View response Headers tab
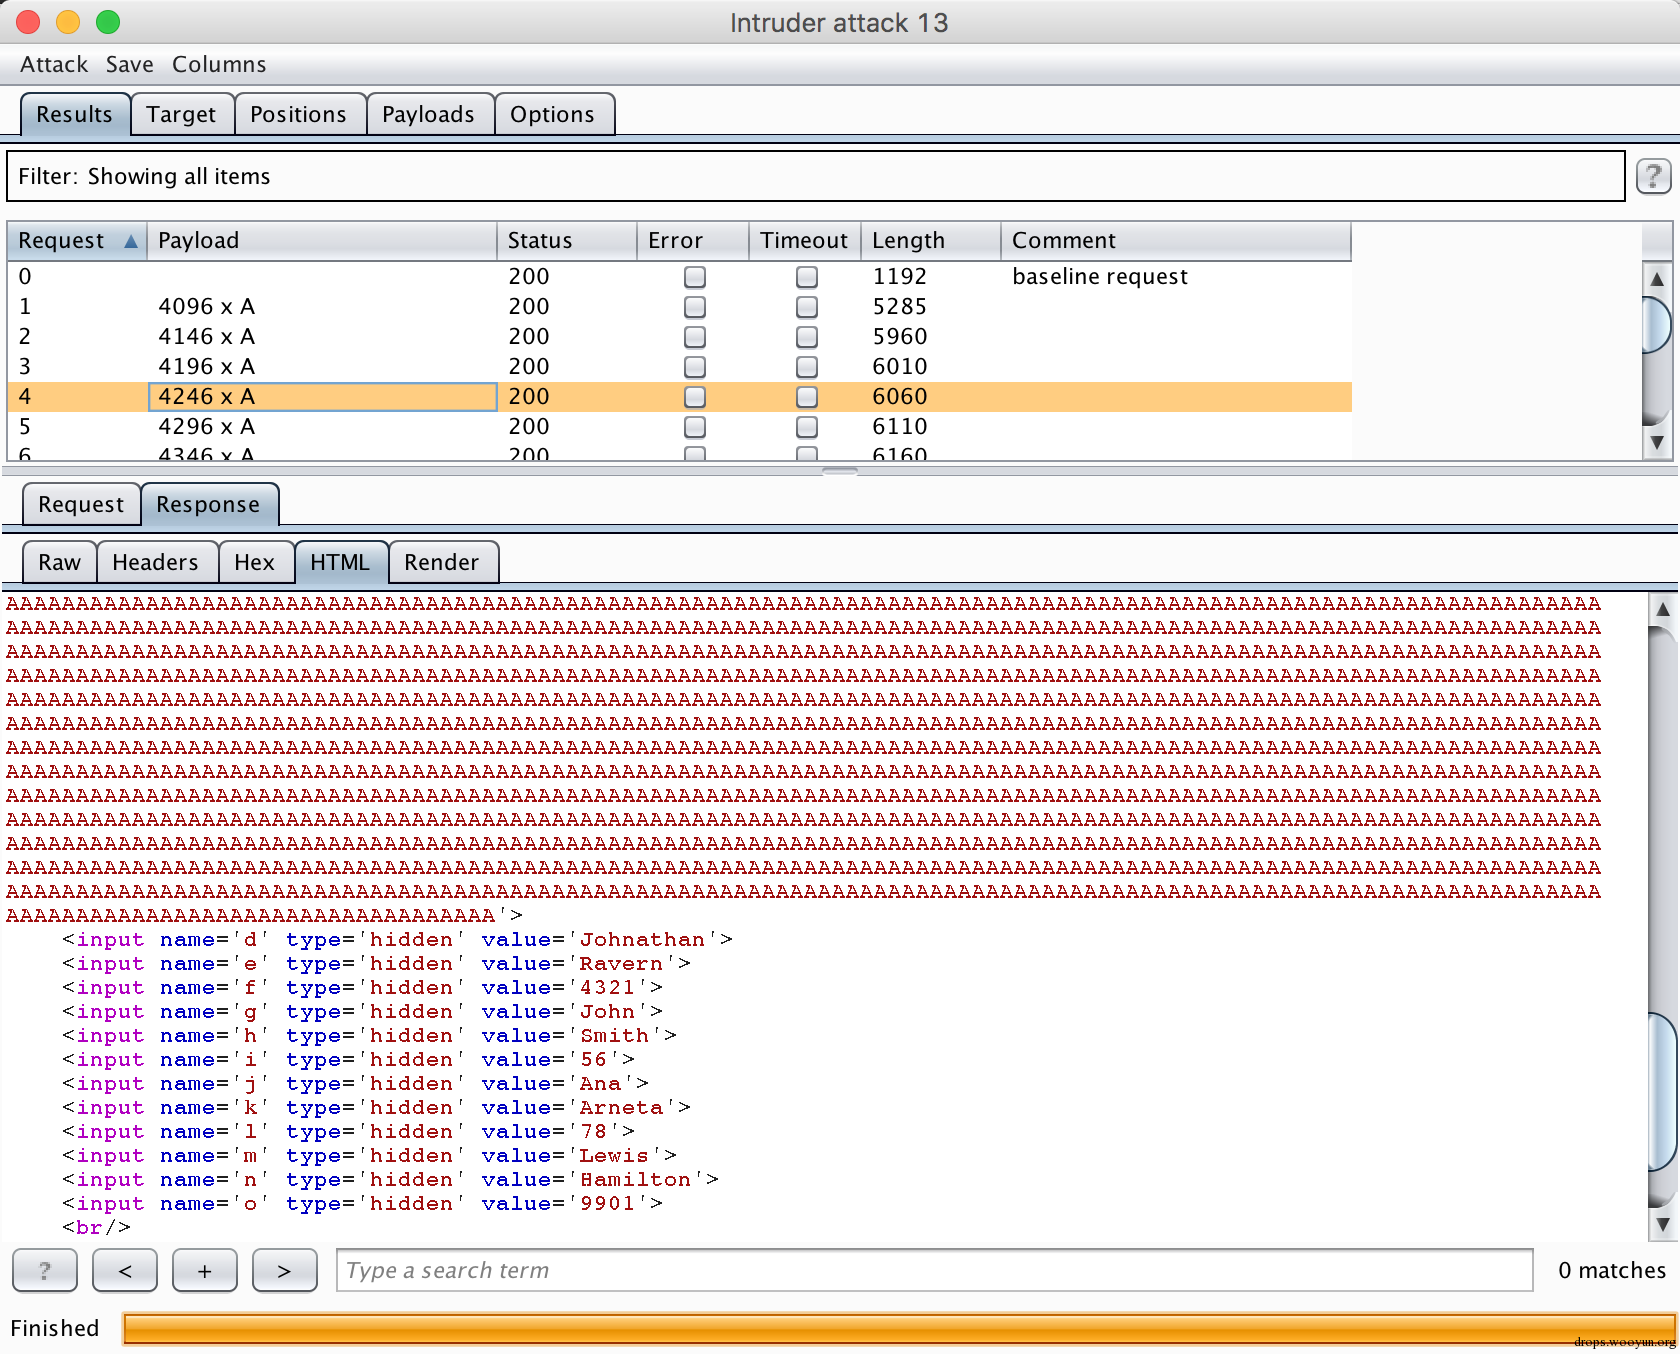This screenshot has height=1354, width=1680. coord(156,562)
